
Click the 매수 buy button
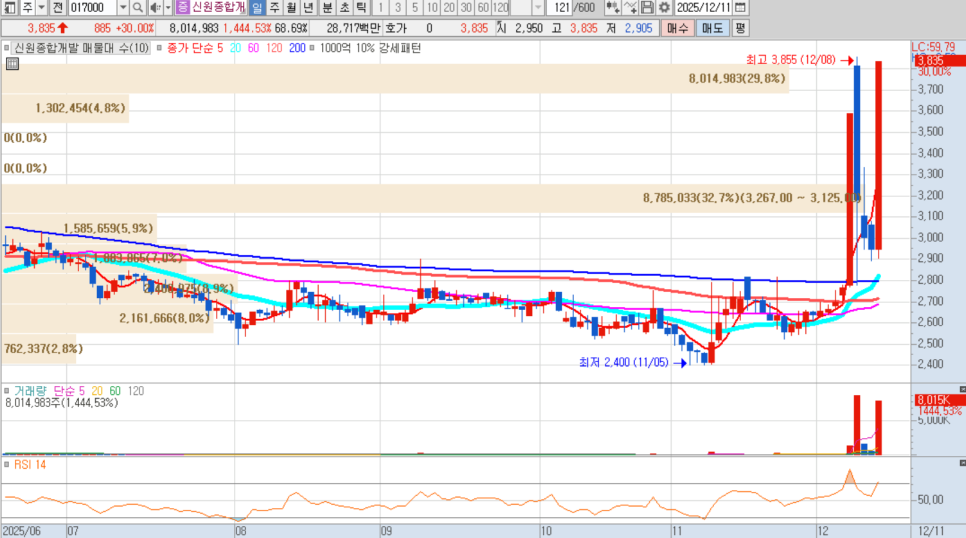tap(678, 28)
